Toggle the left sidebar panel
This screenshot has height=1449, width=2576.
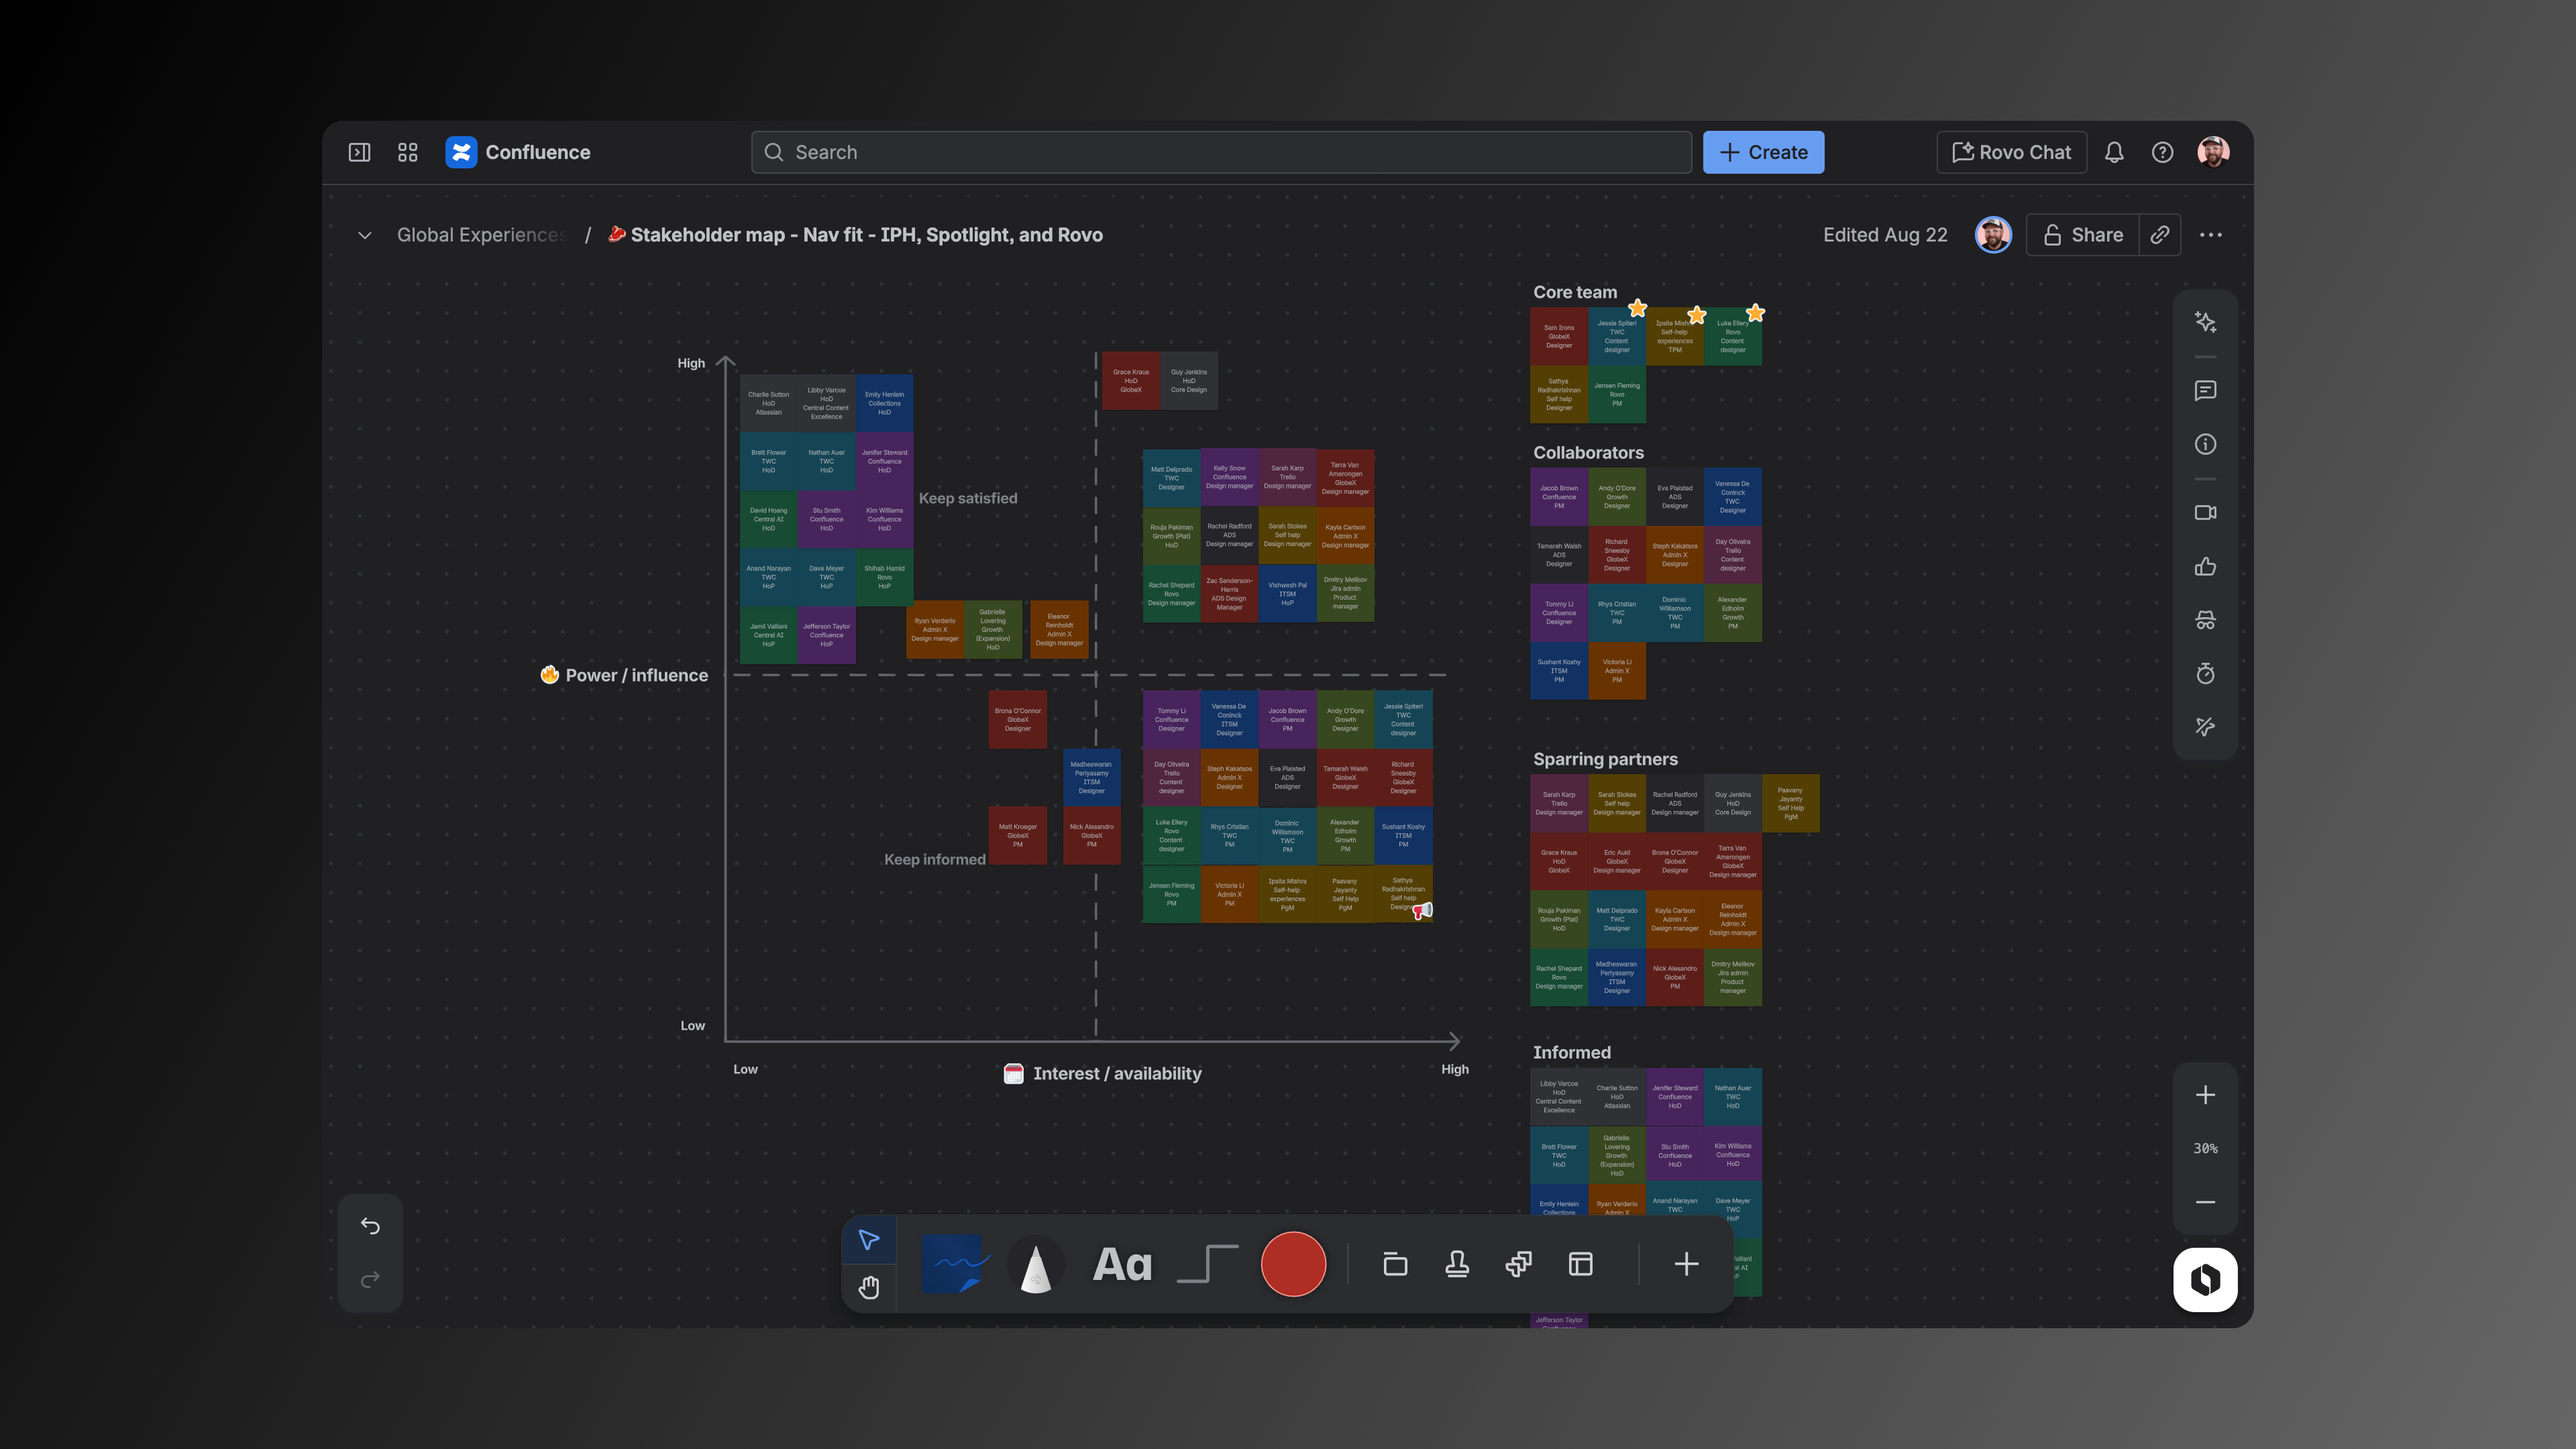(x=359, y=152)
